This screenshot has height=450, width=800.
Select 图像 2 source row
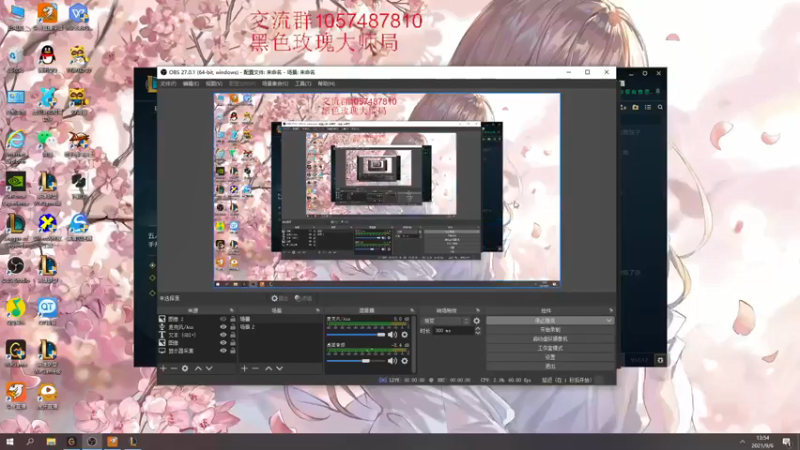196,319
